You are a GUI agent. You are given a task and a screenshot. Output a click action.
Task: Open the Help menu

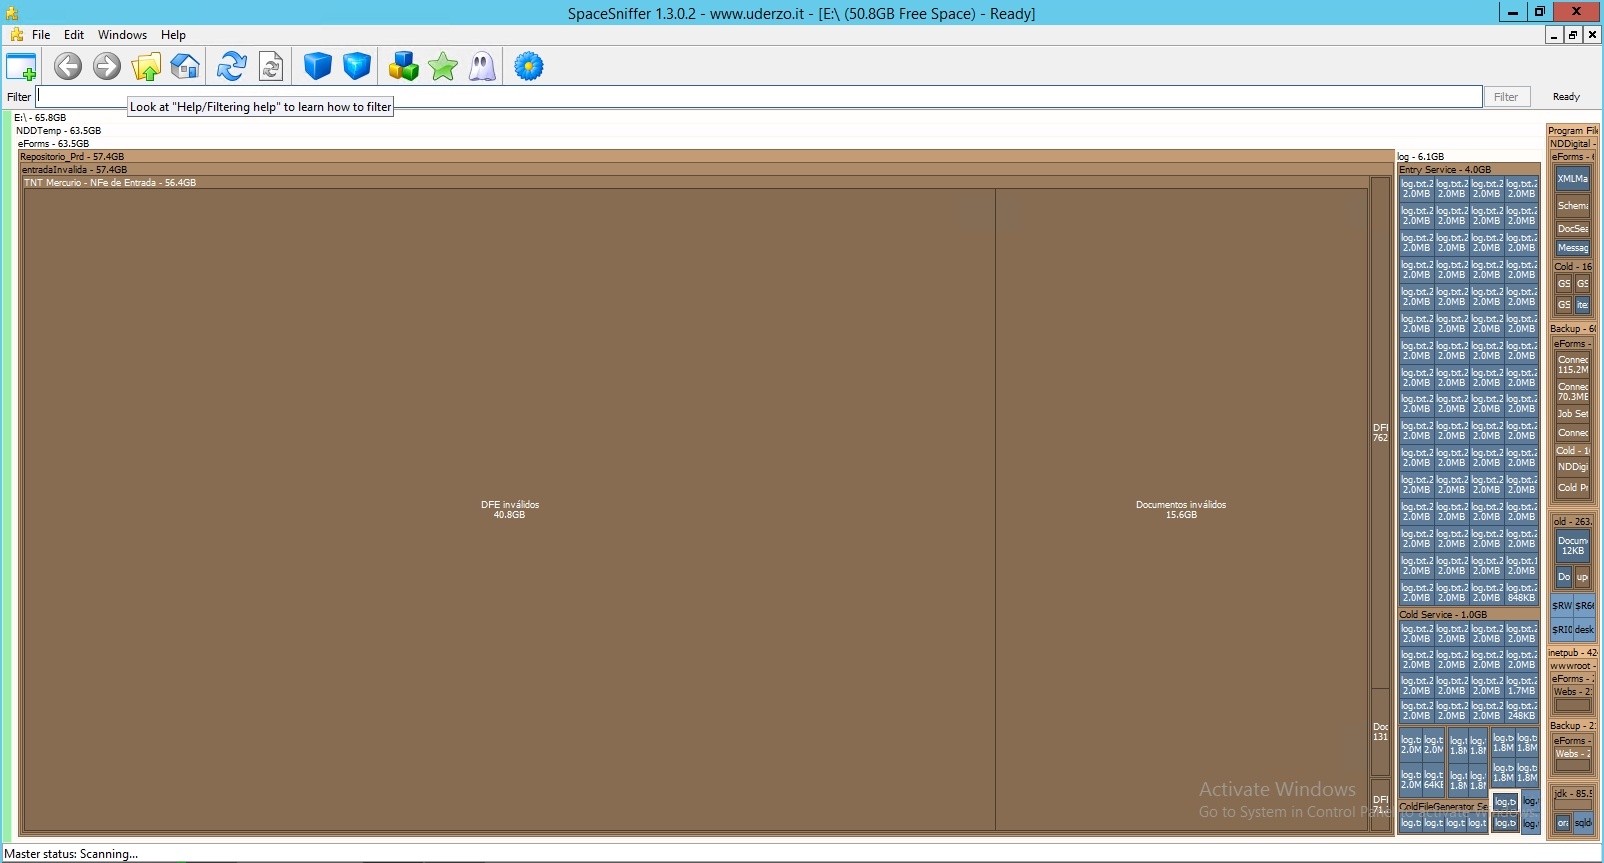[173, 35]
